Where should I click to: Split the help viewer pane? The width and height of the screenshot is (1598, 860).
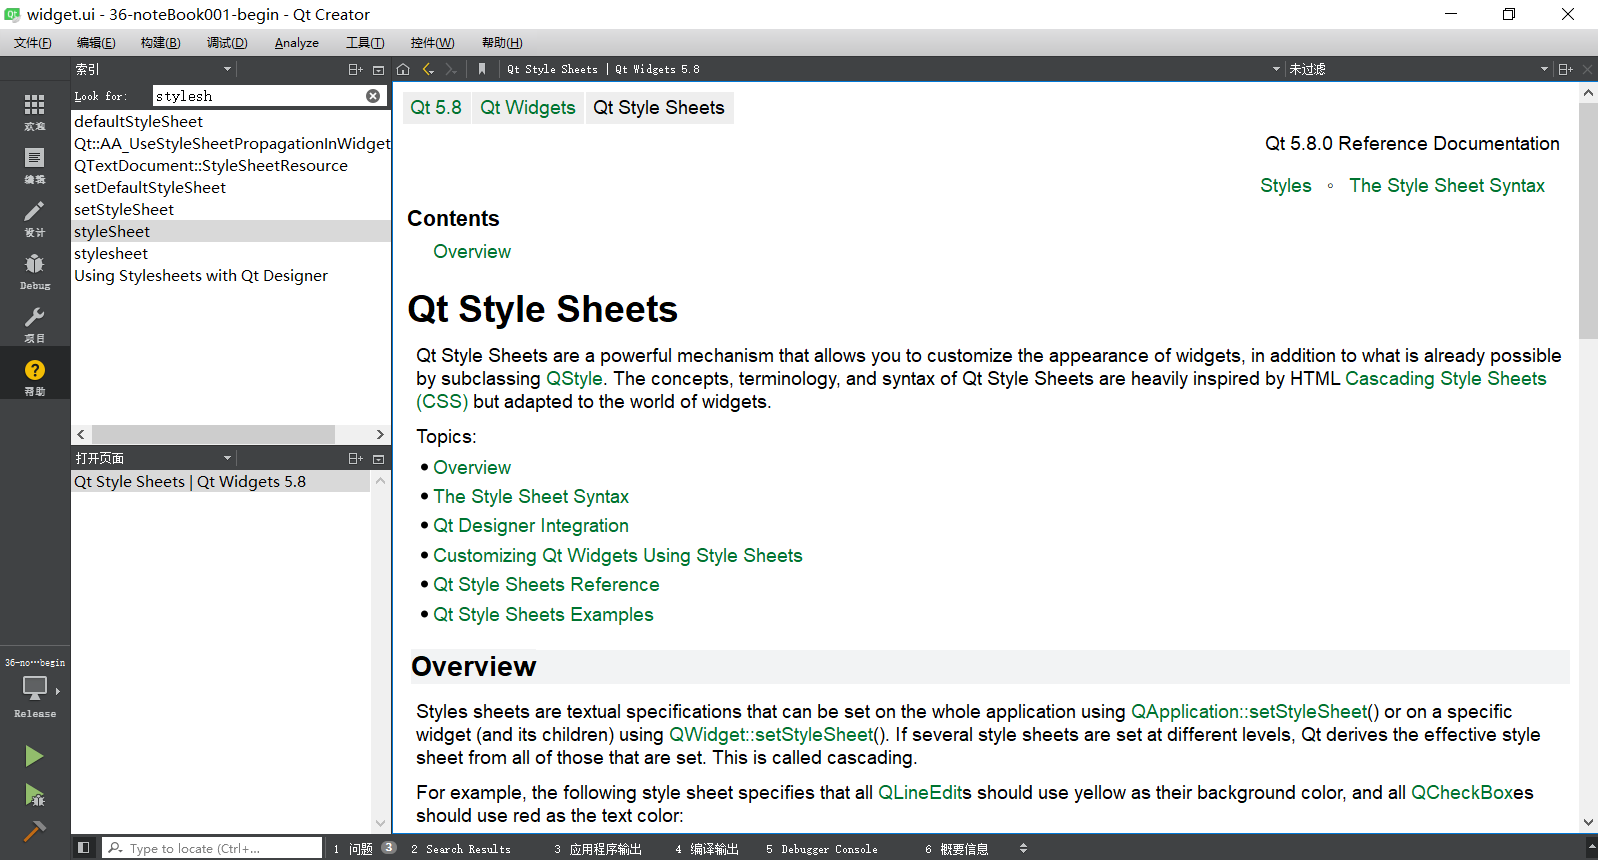(1566, 69)
